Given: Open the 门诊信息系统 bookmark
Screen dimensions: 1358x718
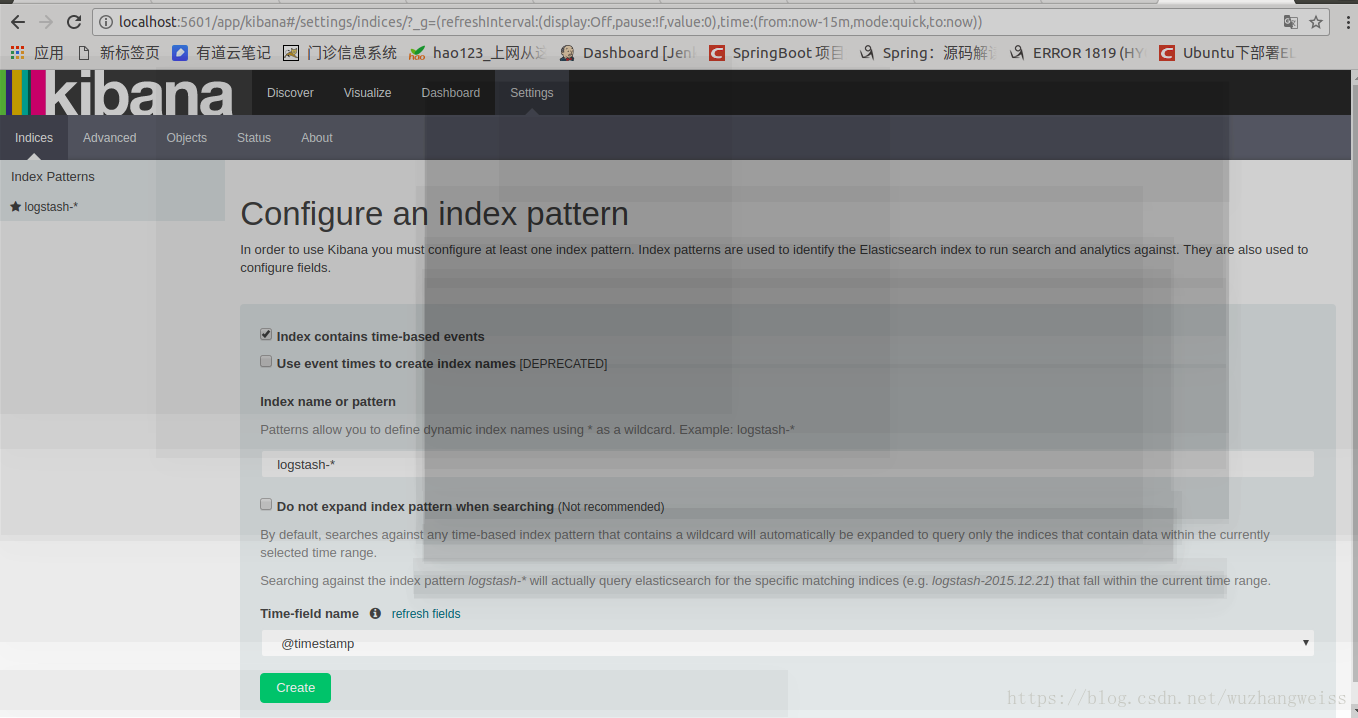Looking at the screenshot, I should [340, 52].
